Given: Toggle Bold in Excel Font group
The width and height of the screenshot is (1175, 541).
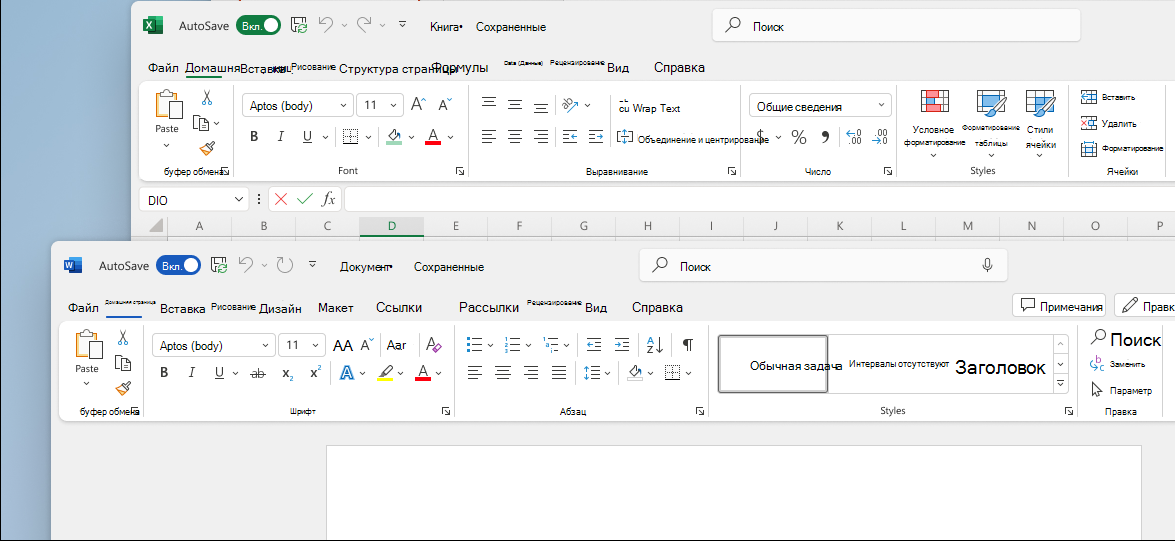Looking at the screenshot, I should coord(254,136).
